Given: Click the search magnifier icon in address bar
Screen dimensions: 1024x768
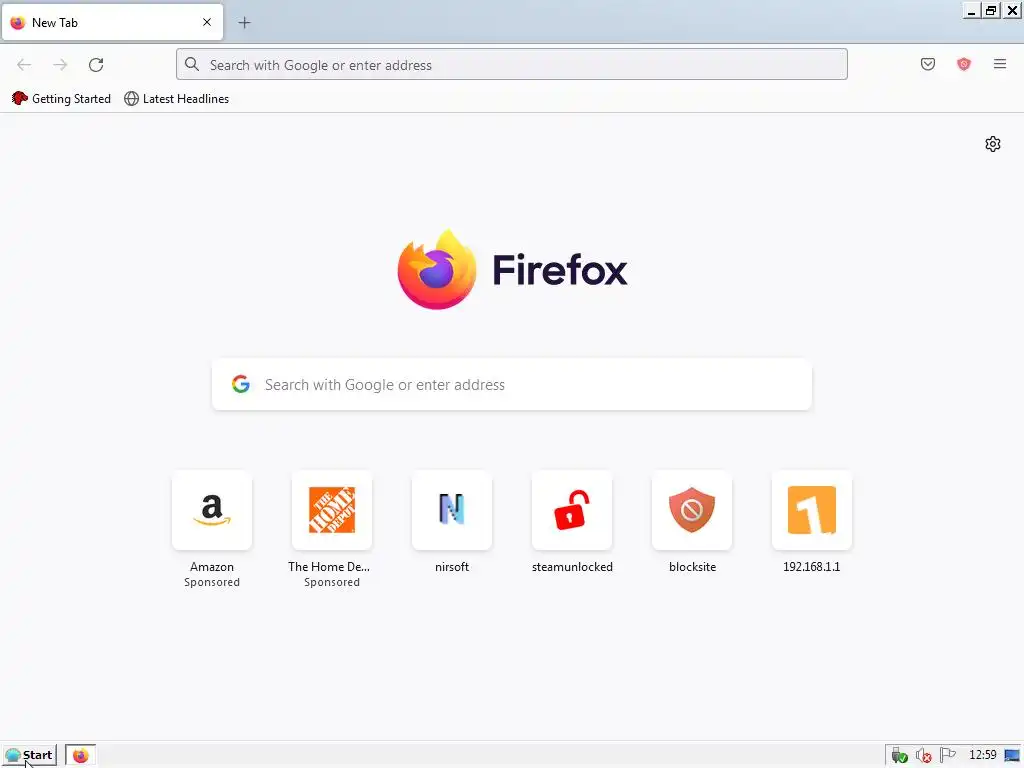Looking at the screenshot, I should click(191, 64).
